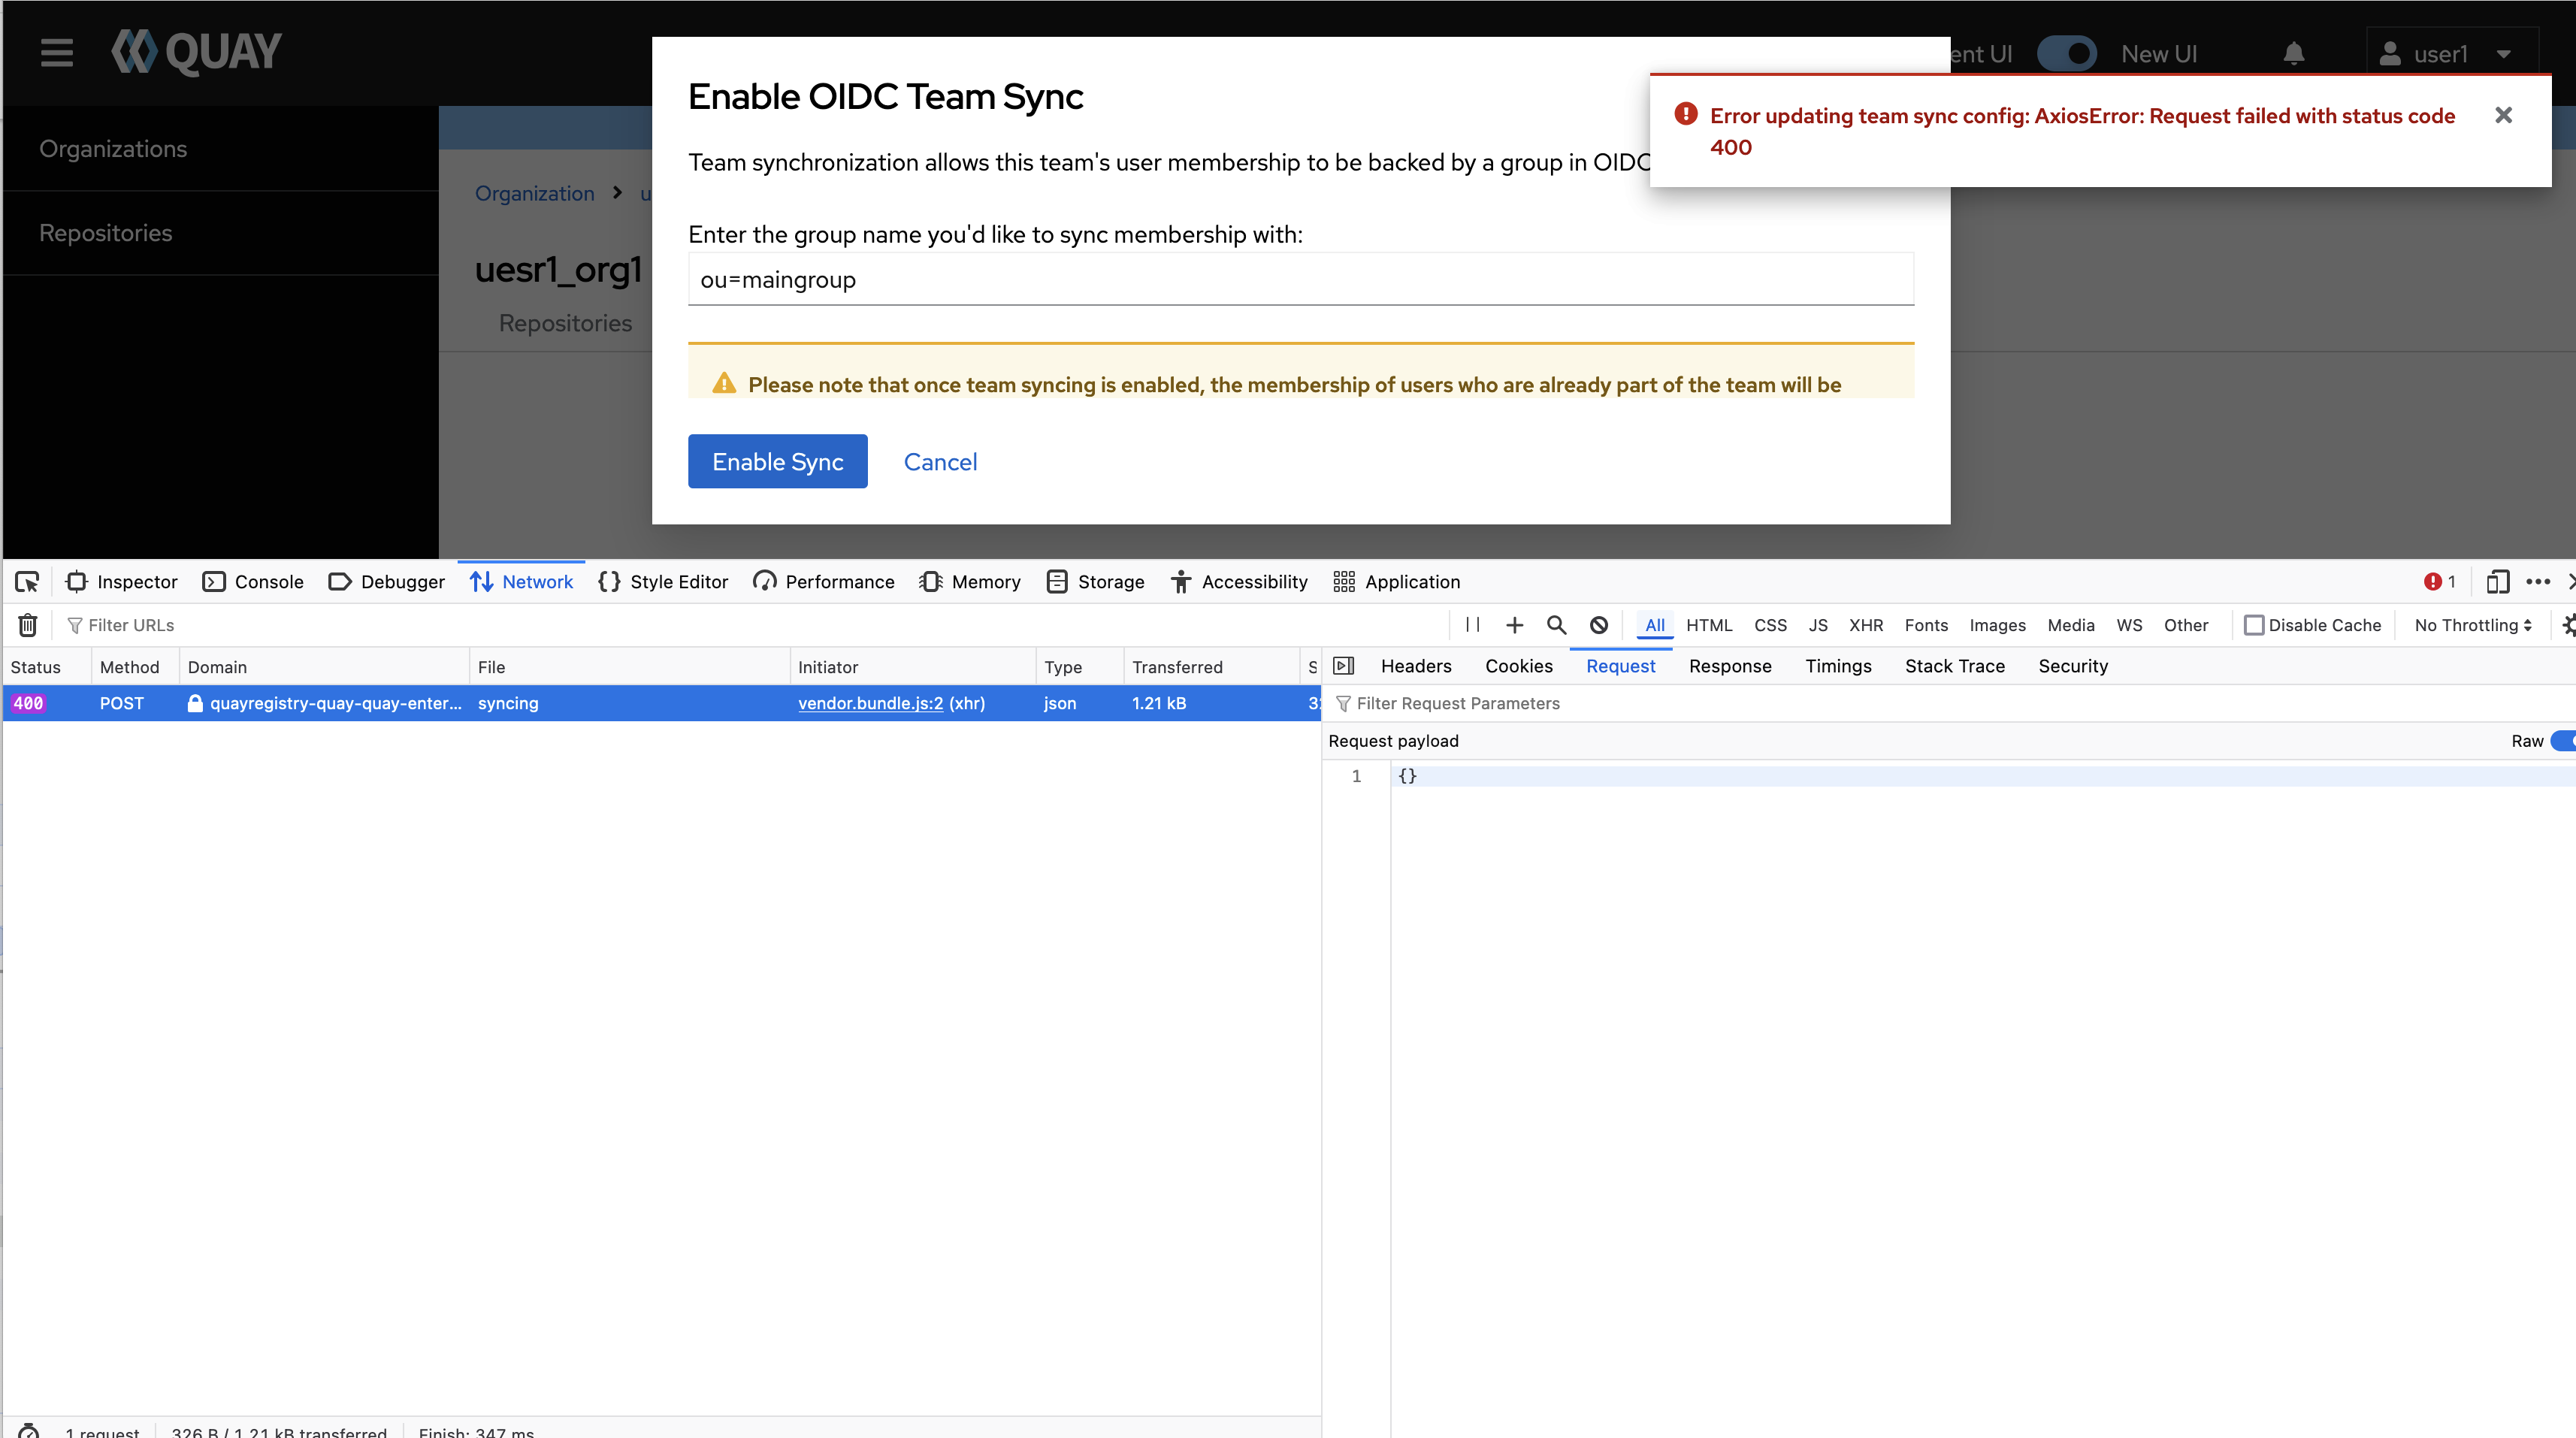
Task: Pause network recording with the pause icon
Action: tap(1472, 625)
